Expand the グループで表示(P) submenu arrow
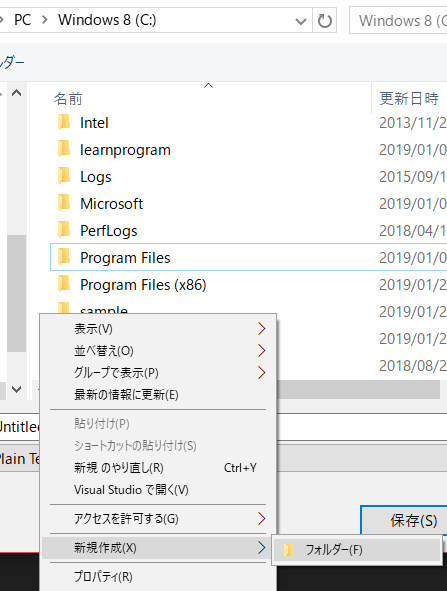The image size is (447, 591). pos(262,372)
